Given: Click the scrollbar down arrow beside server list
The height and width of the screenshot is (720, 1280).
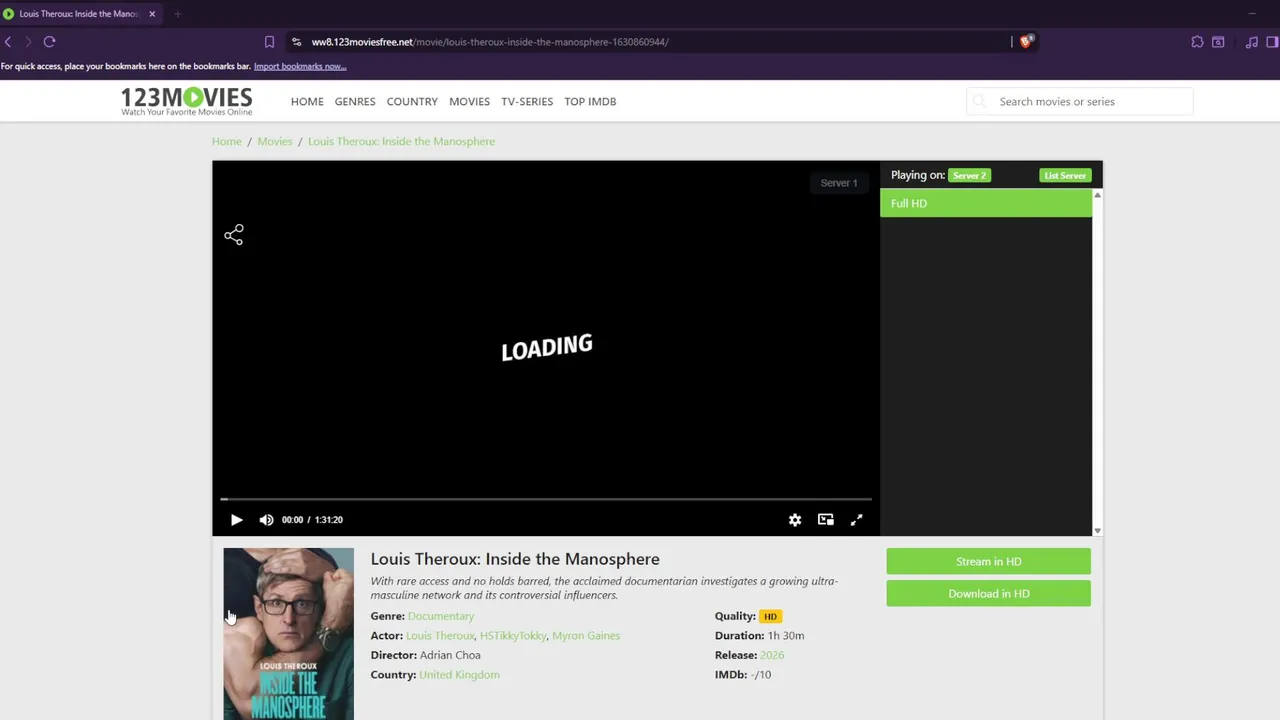Looking at the screenshot, I should pyautogui.click(x=1097, y=531).
